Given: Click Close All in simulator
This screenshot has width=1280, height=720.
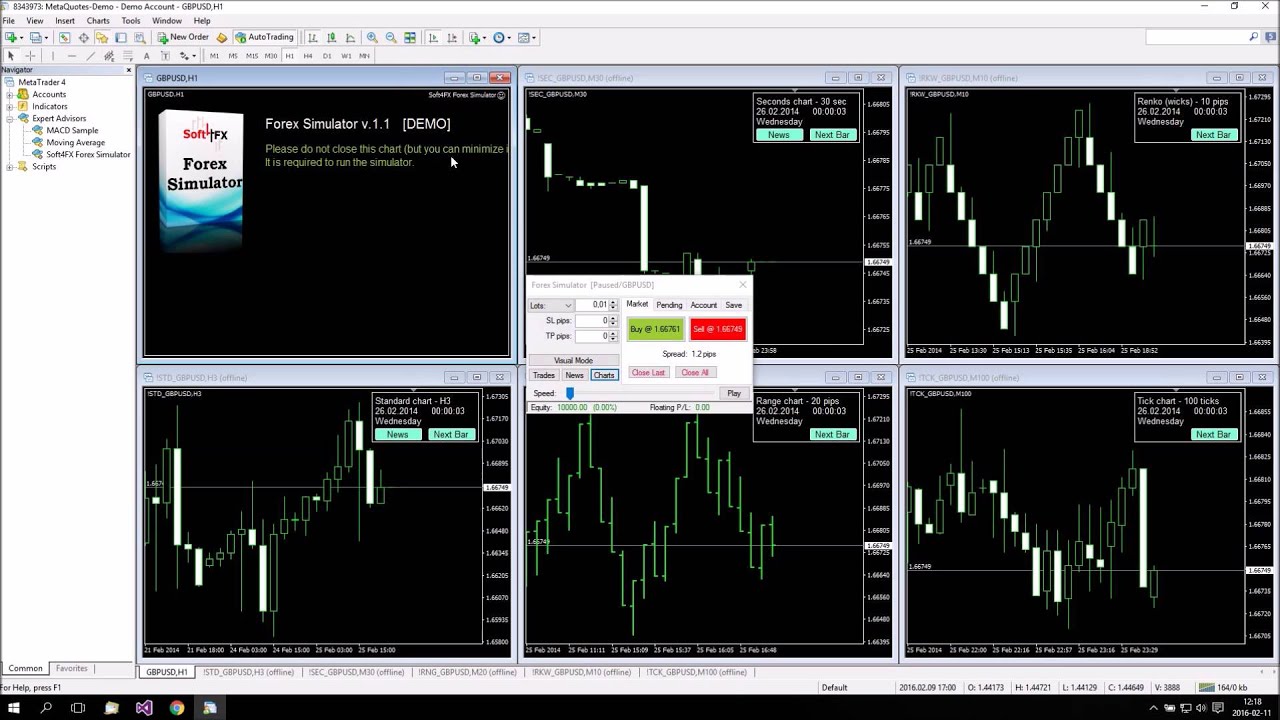Looking at the screenshot, I should pos(694,373).
